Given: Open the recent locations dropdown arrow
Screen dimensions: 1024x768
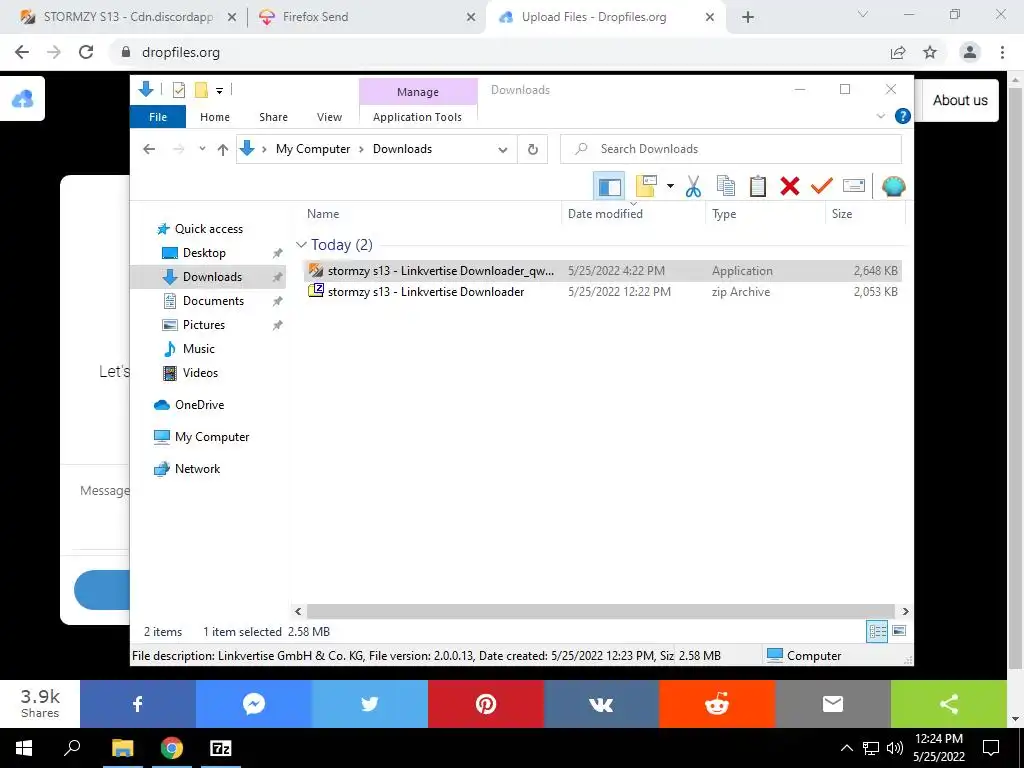Looking at the screenshot, I should tap(202, 149).
